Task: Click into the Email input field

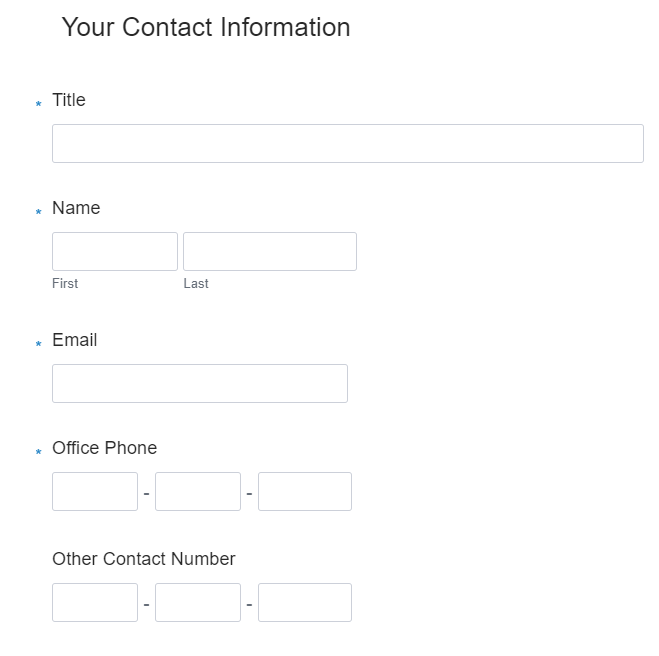Action: coord(200,383)
